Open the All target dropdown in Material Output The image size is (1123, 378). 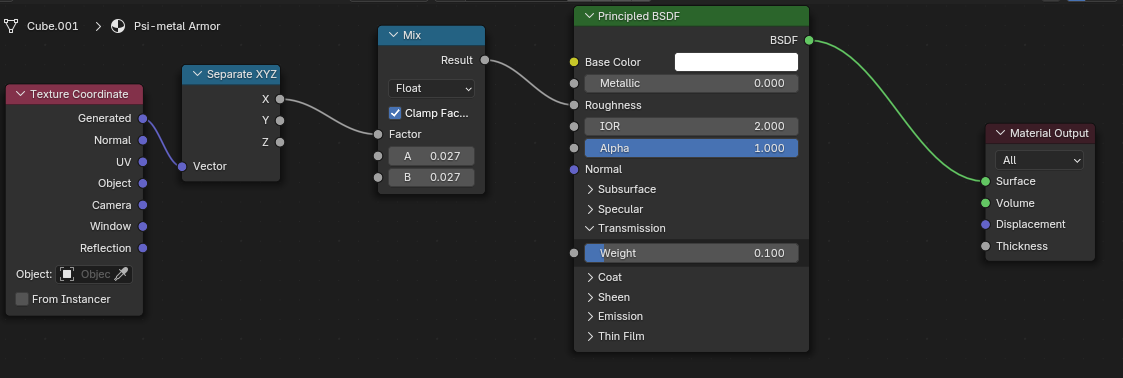[1039, 160]
